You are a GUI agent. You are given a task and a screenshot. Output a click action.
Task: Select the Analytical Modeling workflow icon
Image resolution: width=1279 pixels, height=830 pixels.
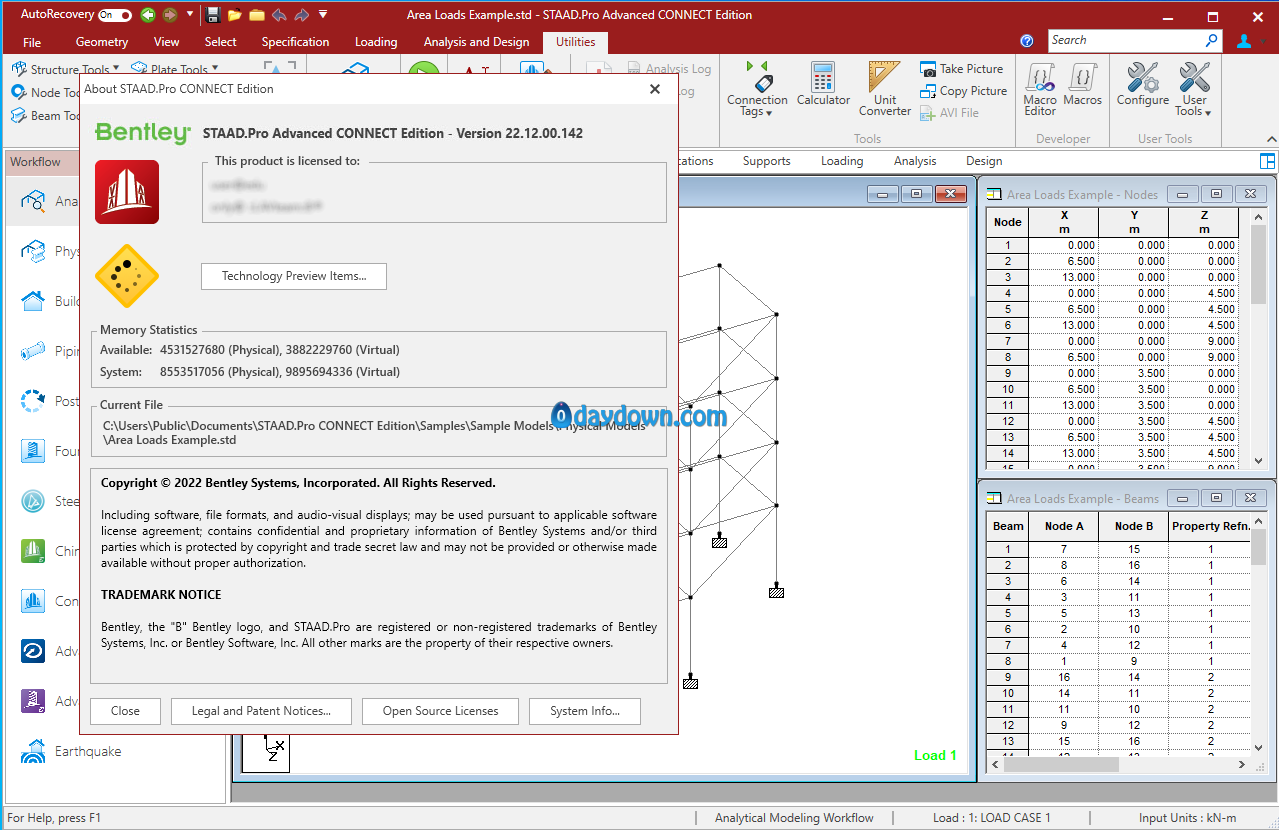point(34,201)
